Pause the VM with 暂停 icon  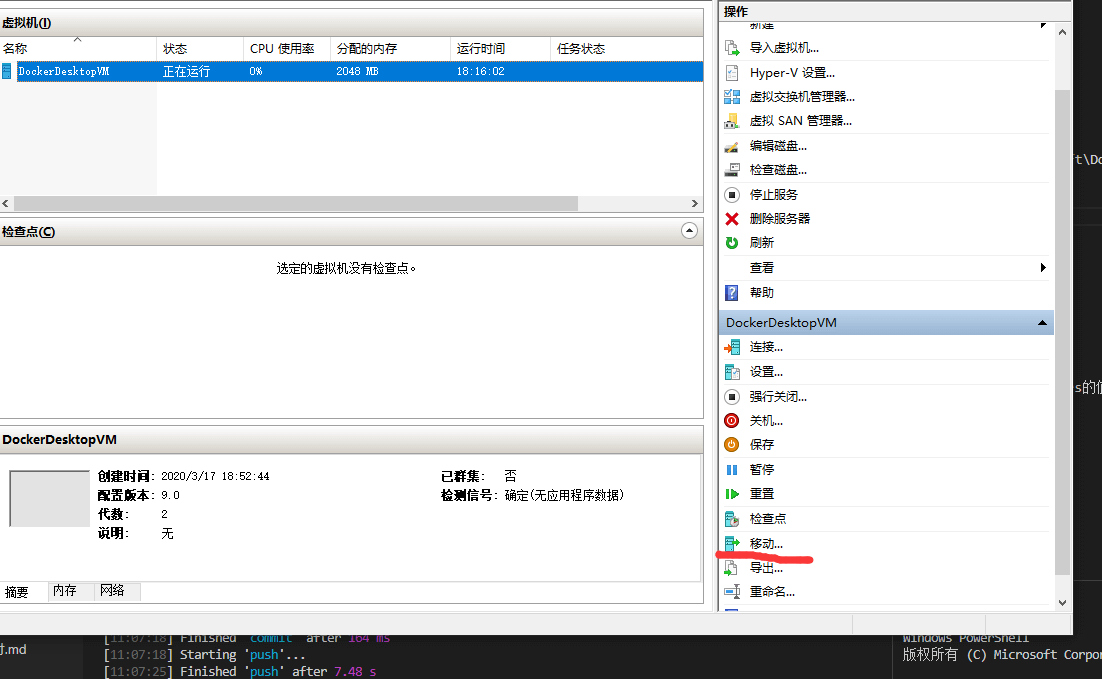(x=732, y=469)
